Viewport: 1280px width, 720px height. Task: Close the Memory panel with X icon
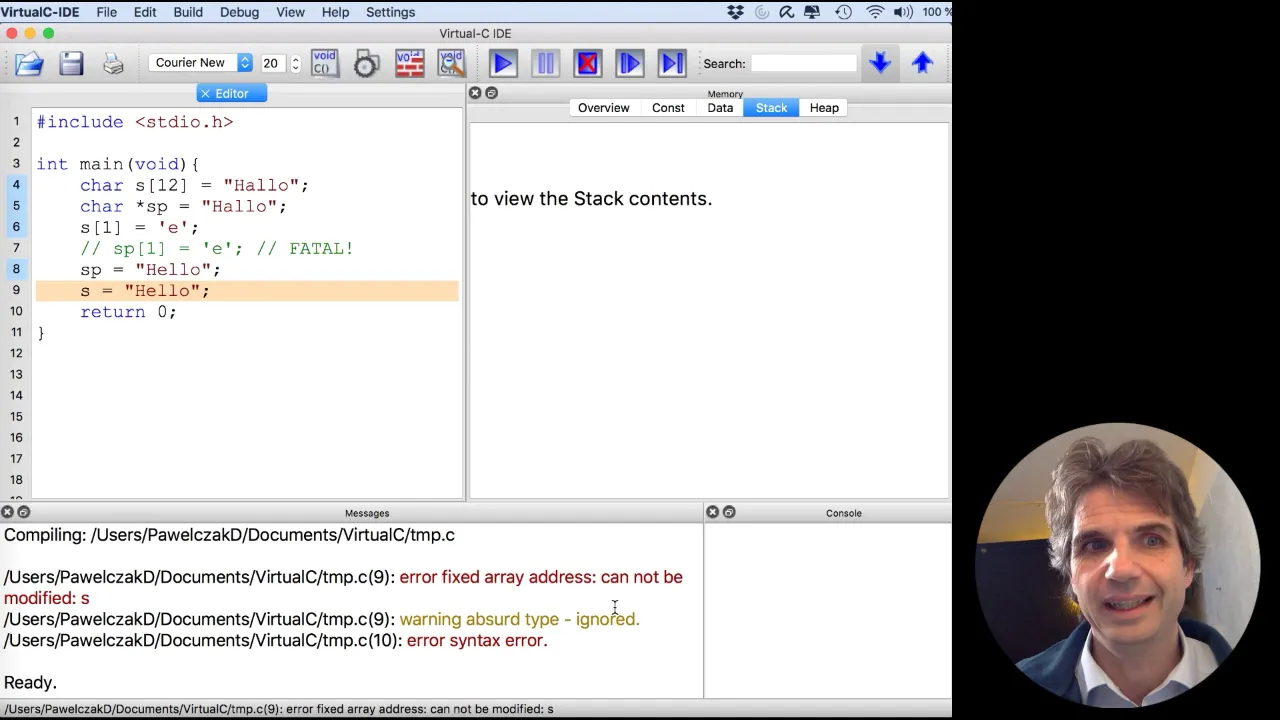[475, 93]
